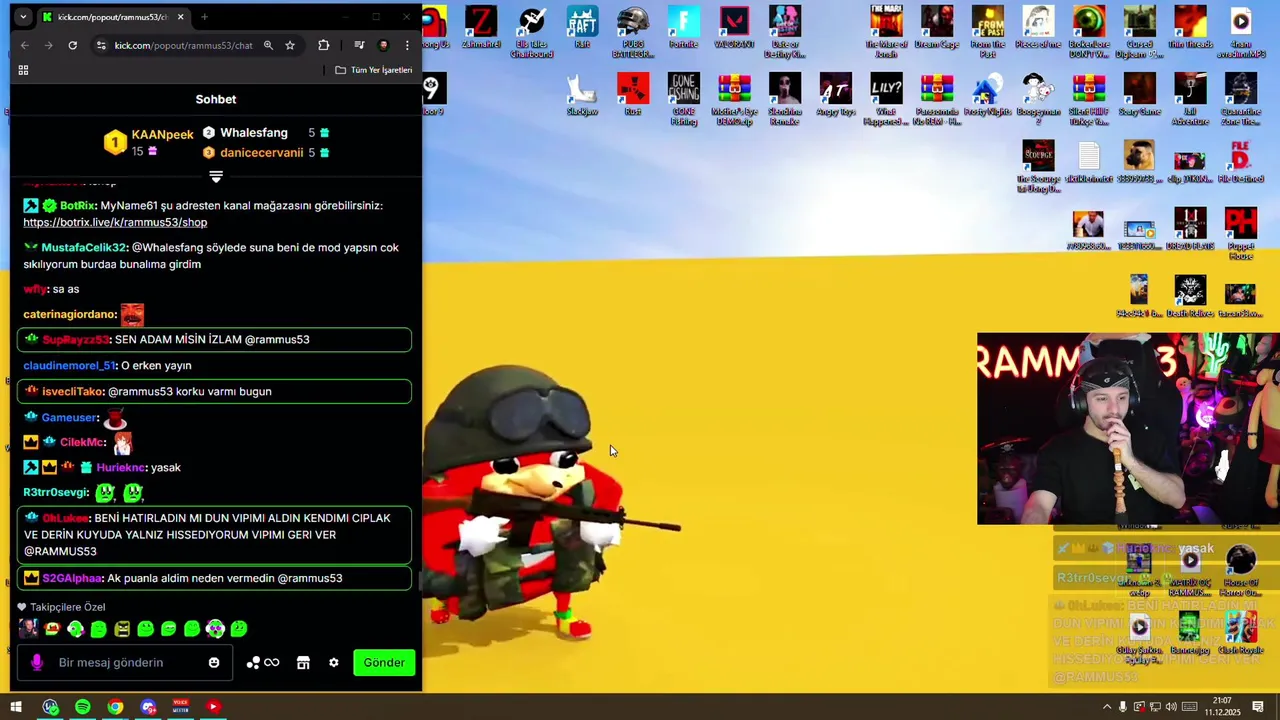Pick the green clown emote with purple glasses
Screen dimensions: 1280x720
pos(215,629)
